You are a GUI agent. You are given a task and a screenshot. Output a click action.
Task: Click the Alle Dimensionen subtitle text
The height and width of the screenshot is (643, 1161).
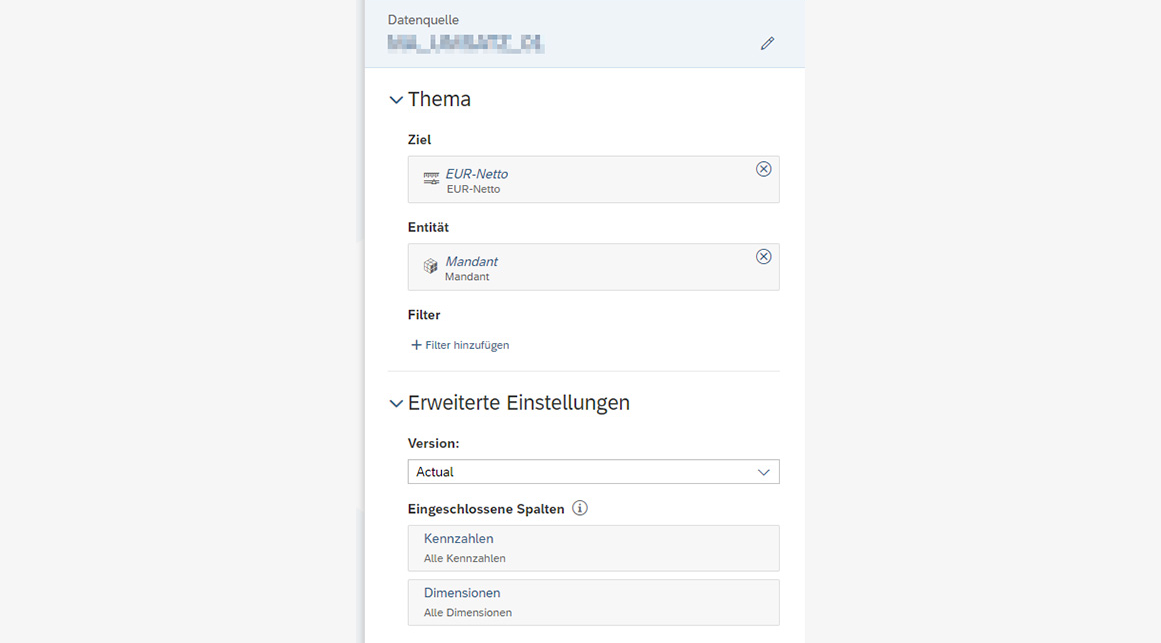467,613
